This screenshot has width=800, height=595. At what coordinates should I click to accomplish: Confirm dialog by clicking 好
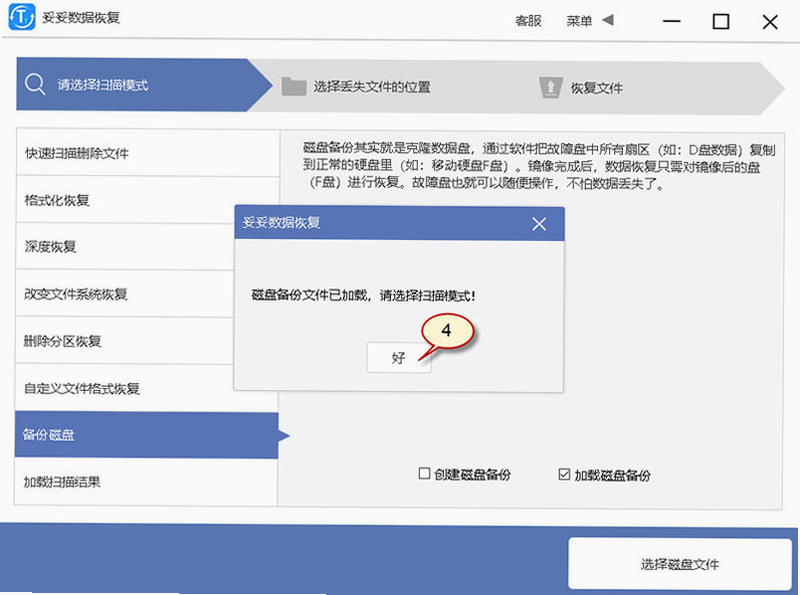[398, 358]
